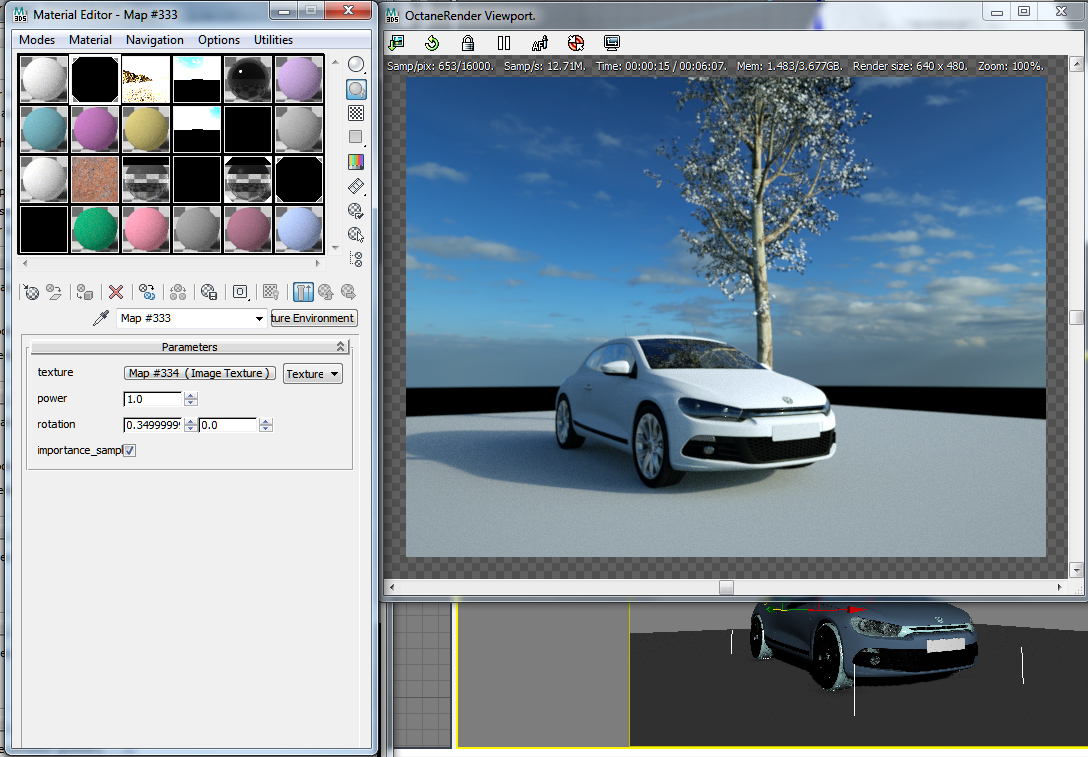Viewport: 1088px width, 757px height.
Task: Open the Texture type dropdown
Action: point(313,374)
